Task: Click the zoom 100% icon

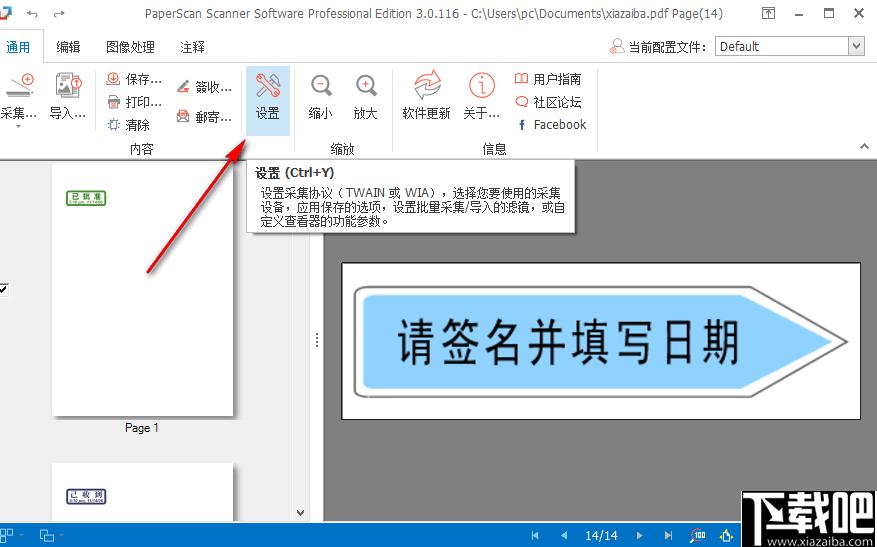Action: tap(698, 535)
